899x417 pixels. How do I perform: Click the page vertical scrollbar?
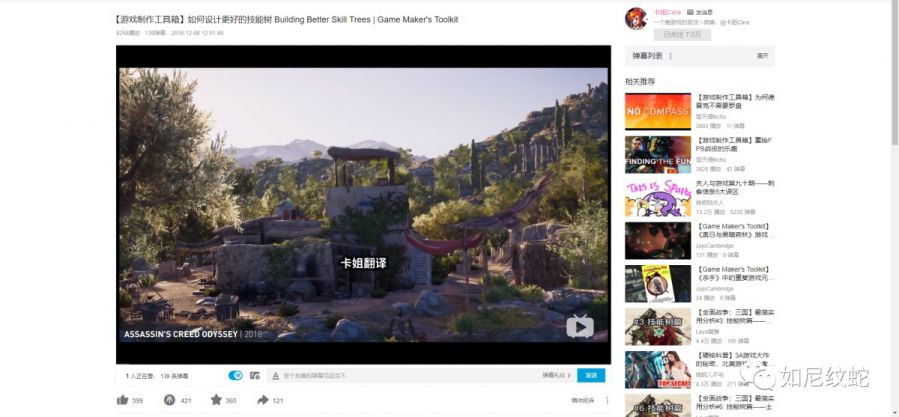pos(894,72)
